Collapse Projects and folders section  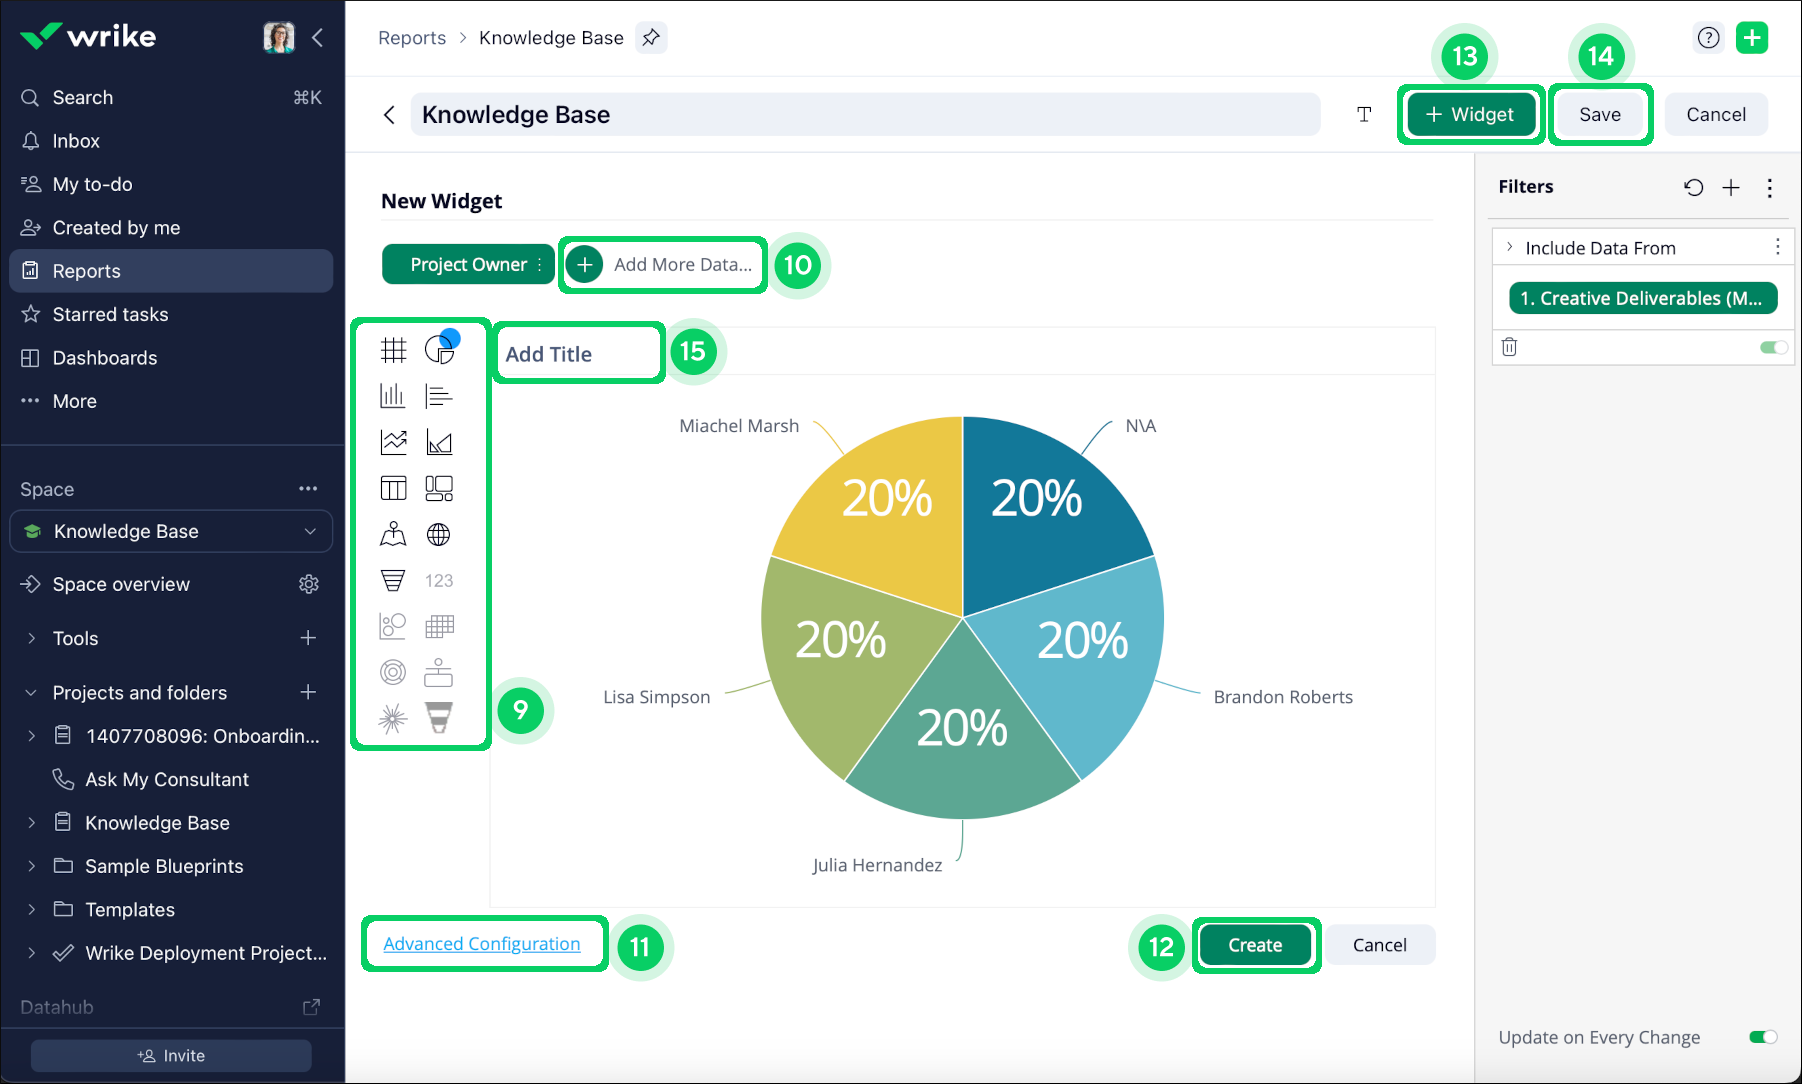coord(31,693)
